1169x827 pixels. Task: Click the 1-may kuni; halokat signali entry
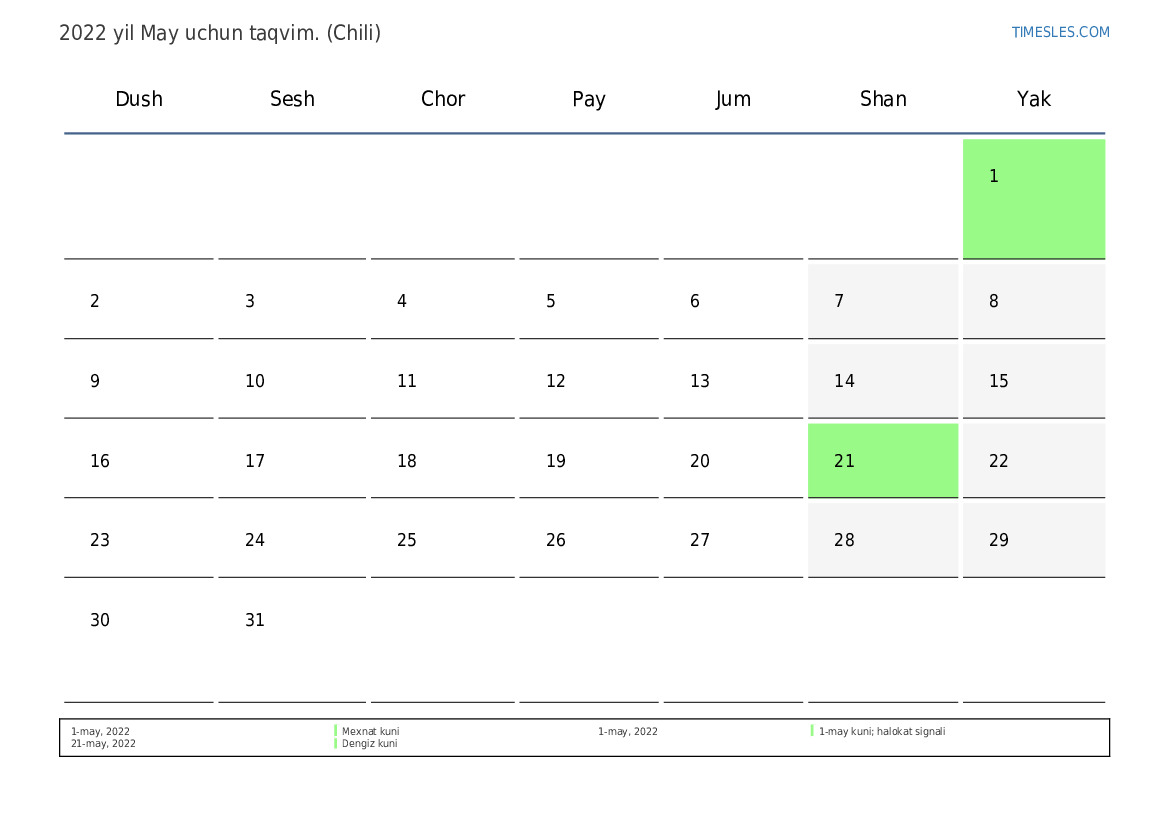point(881,731)
